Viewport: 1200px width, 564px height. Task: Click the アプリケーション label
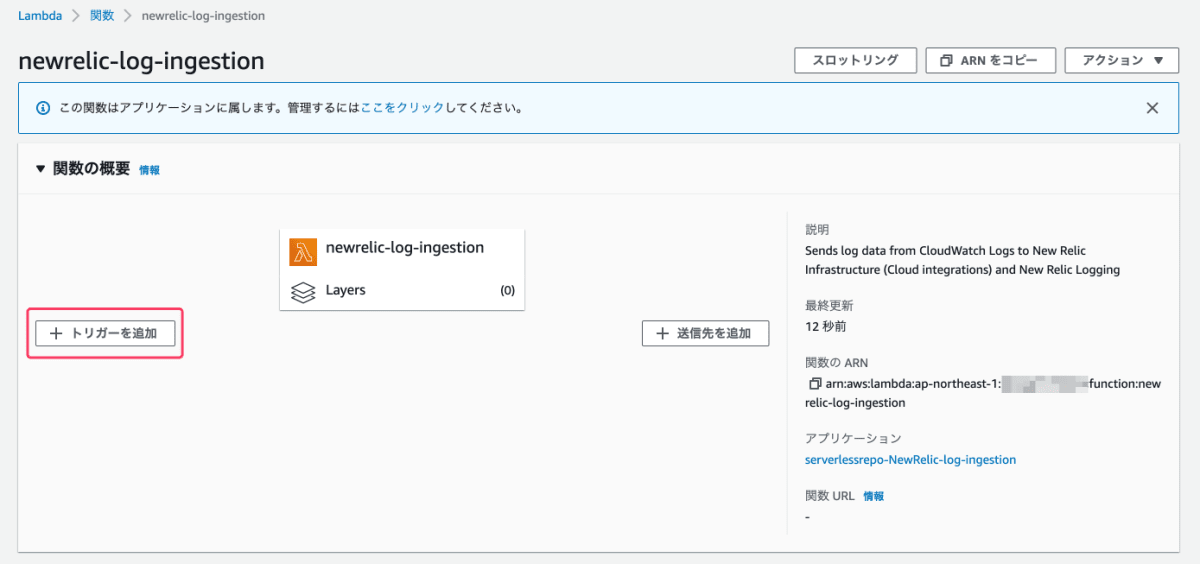[853, 439]
